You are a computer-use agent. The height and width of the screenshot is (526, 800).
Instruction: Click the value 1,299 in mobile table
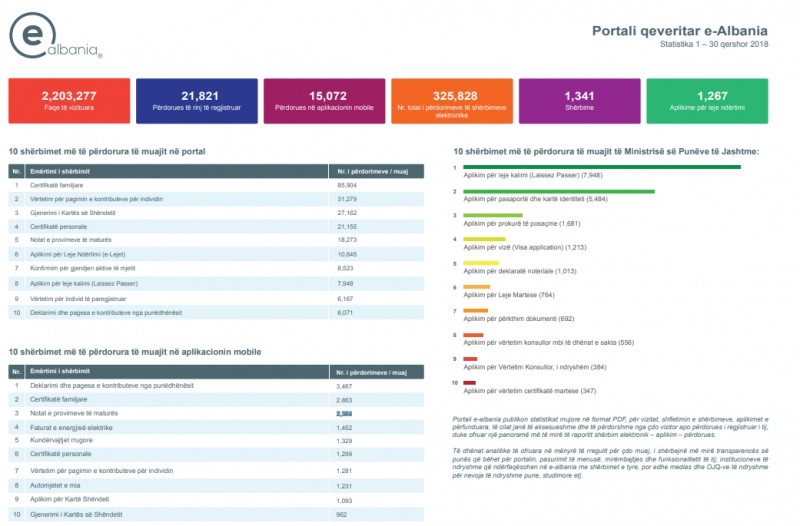pos(344,454)
